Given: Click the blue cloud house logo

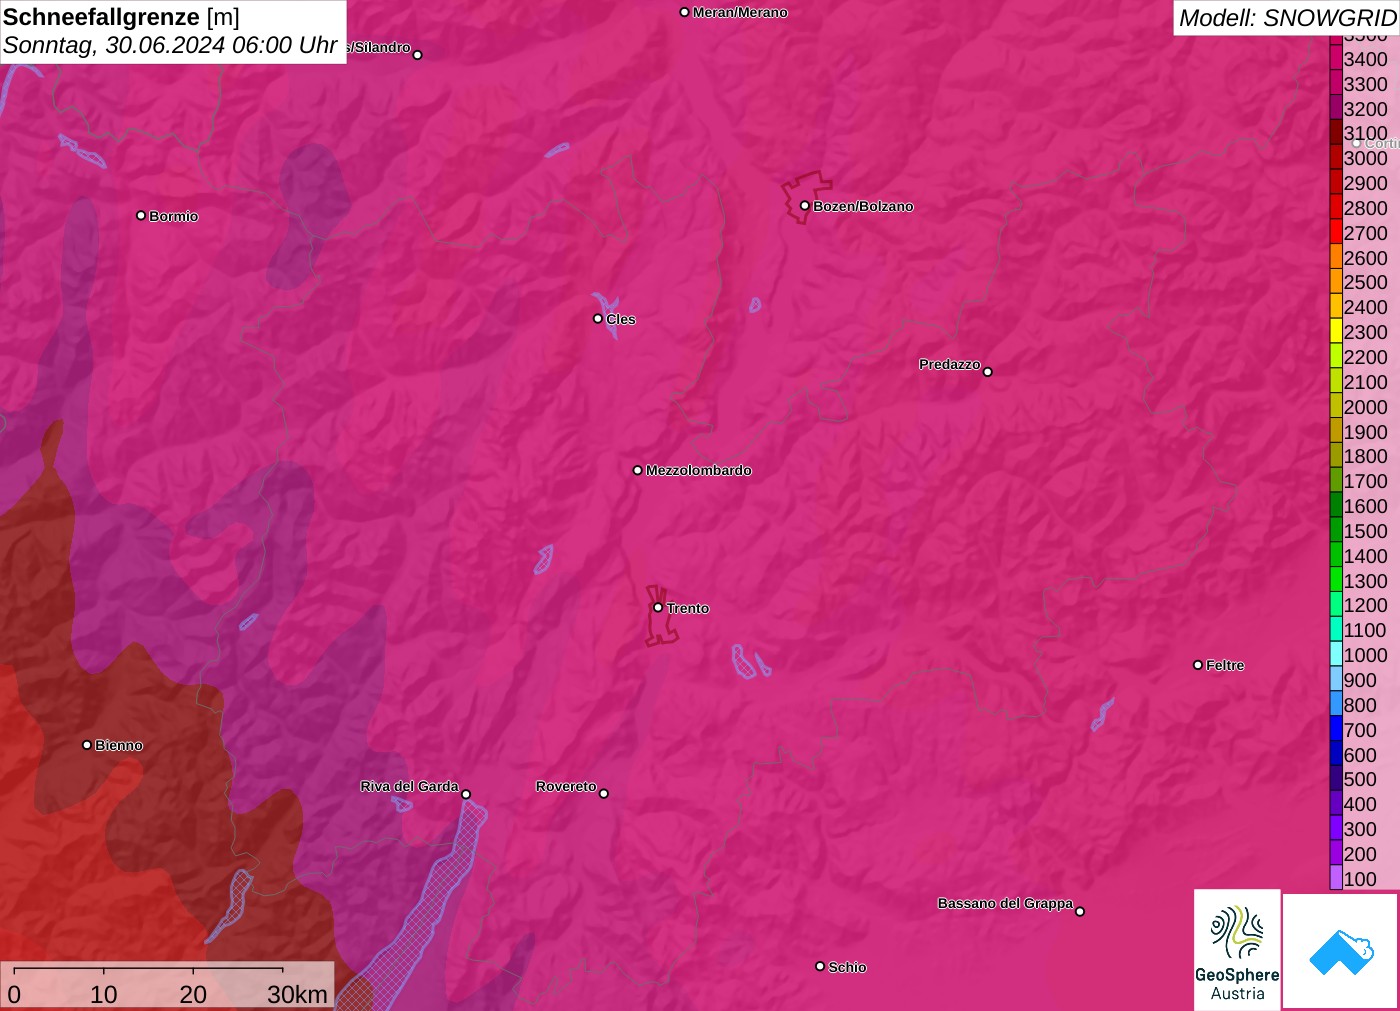Looking at the screenshot, I should [x=1341, y=951].
